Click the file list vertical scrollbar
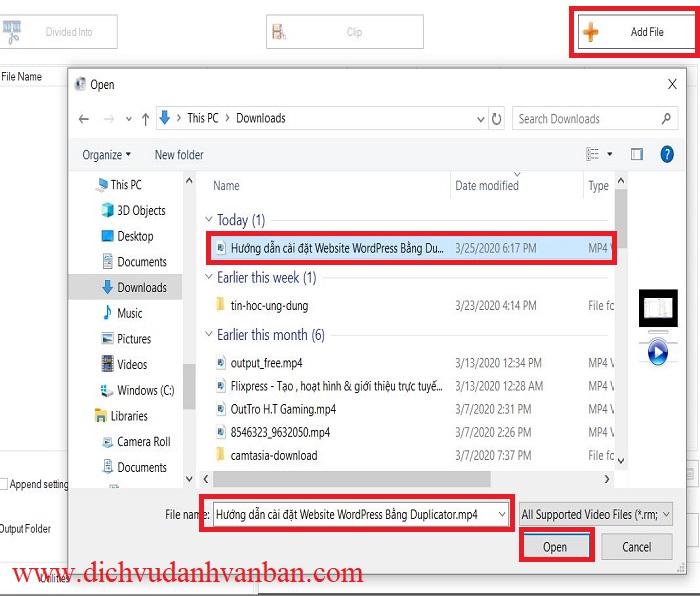 pos(621,218)
